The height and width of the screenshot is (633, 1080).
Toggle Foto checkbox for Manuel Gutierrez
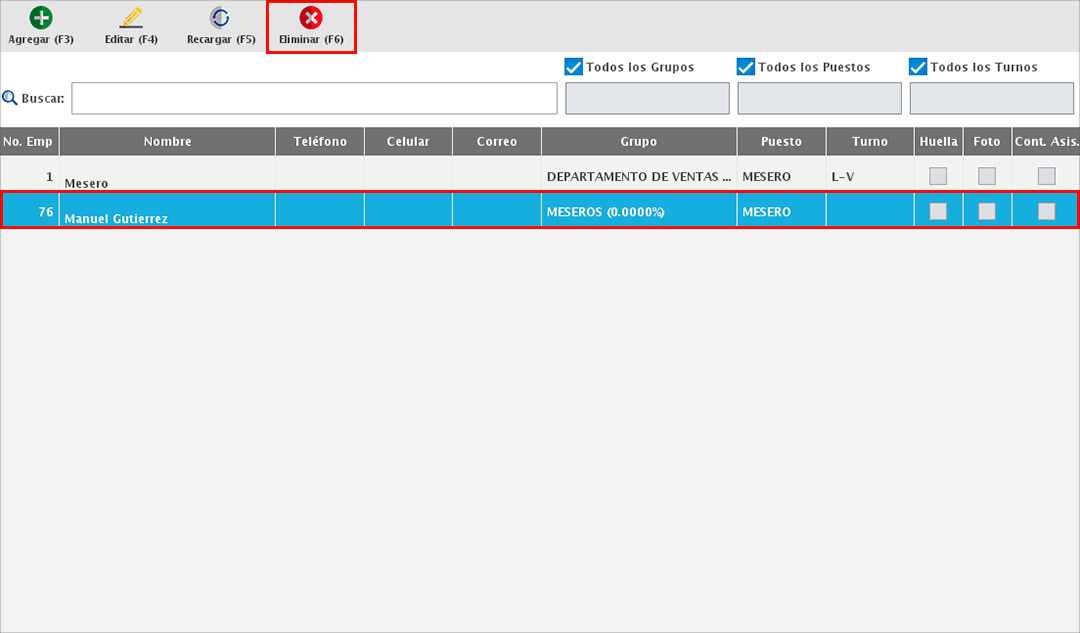tap(987, 211)
